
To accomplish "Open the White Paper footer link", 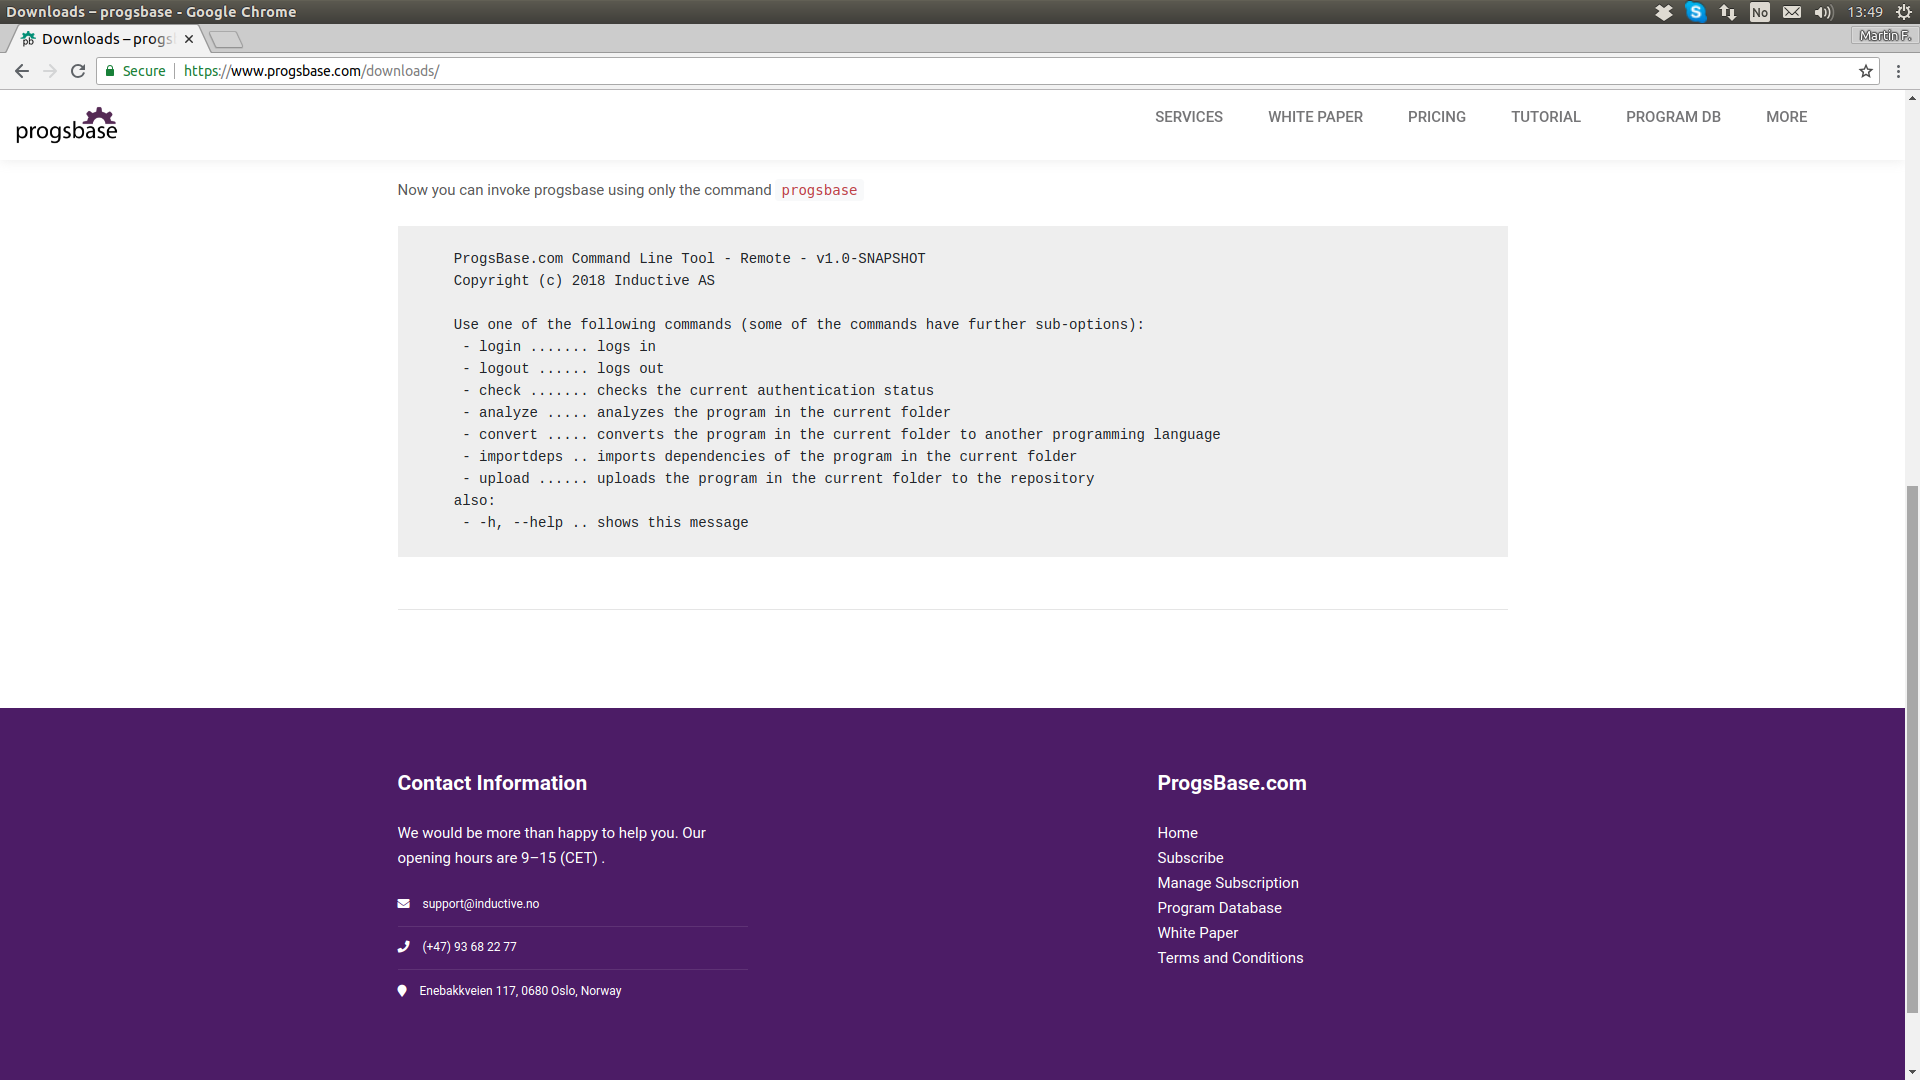I will click(x=1197, y=933).
